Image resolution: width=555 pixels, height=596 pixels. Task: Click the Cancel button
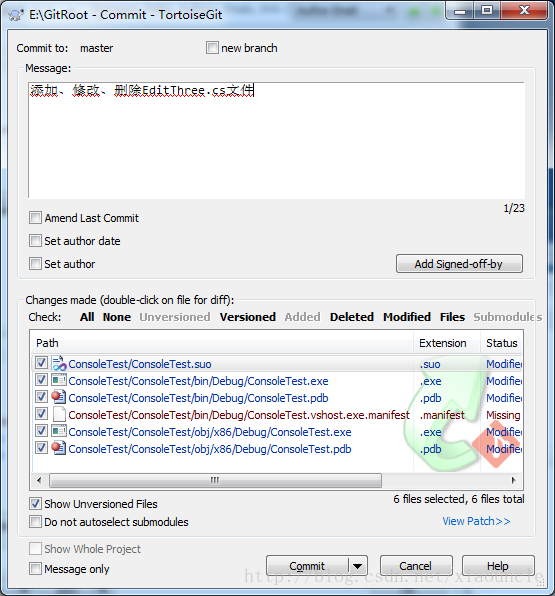(416, 566)
